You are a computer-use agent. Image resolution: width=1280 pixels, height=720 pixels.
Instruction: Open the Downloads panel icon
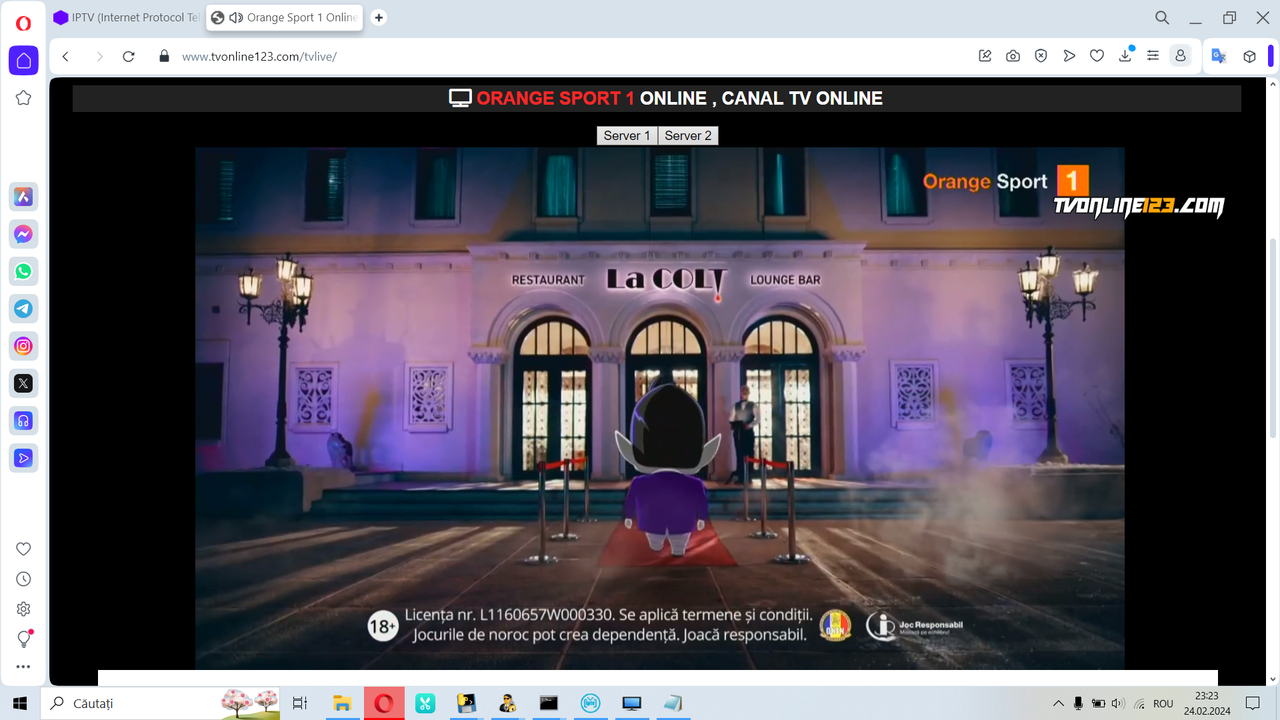(x=1125, y=56)
